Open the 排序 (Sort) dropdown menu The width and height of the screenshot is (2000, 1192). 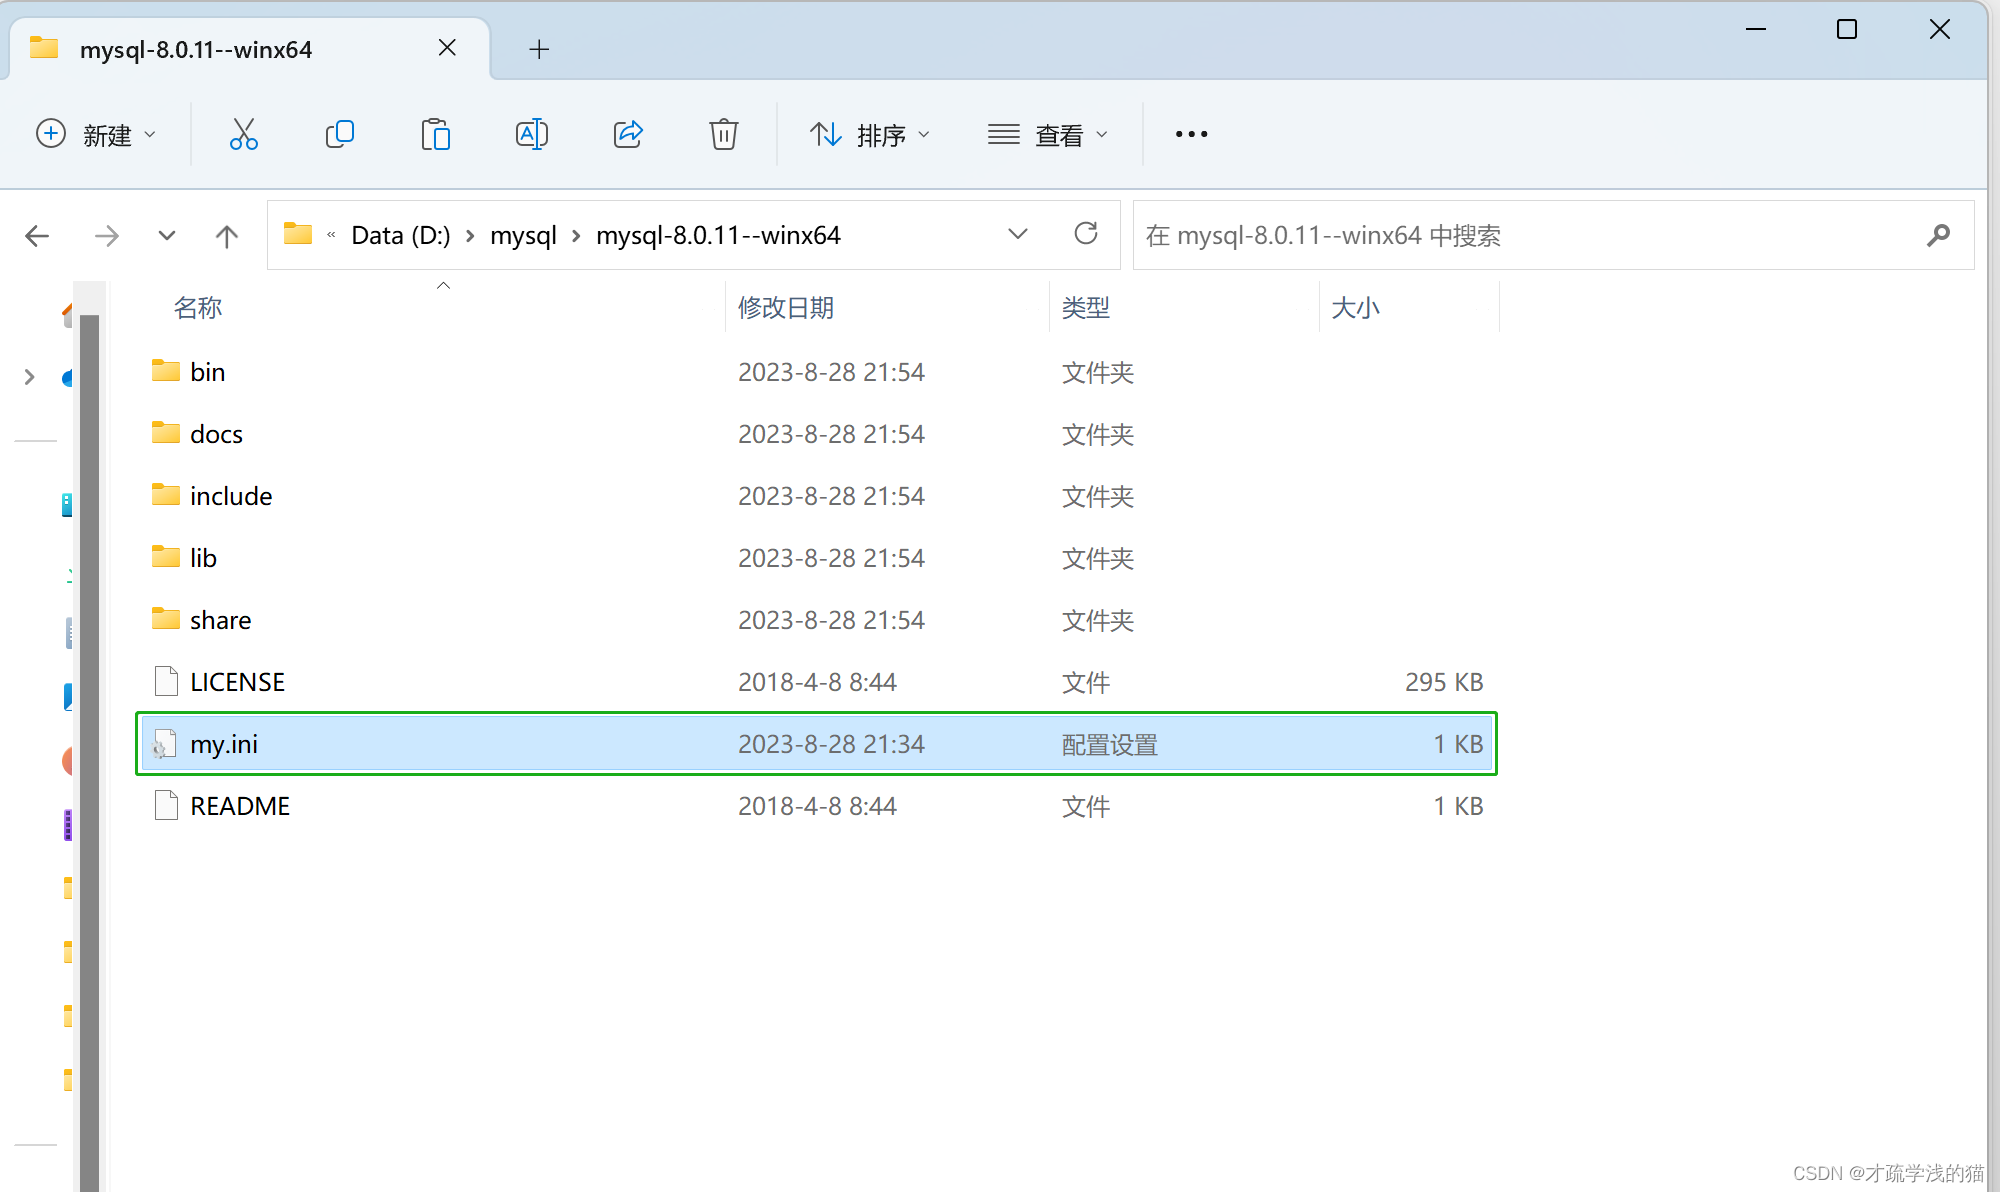pos(869,134)
